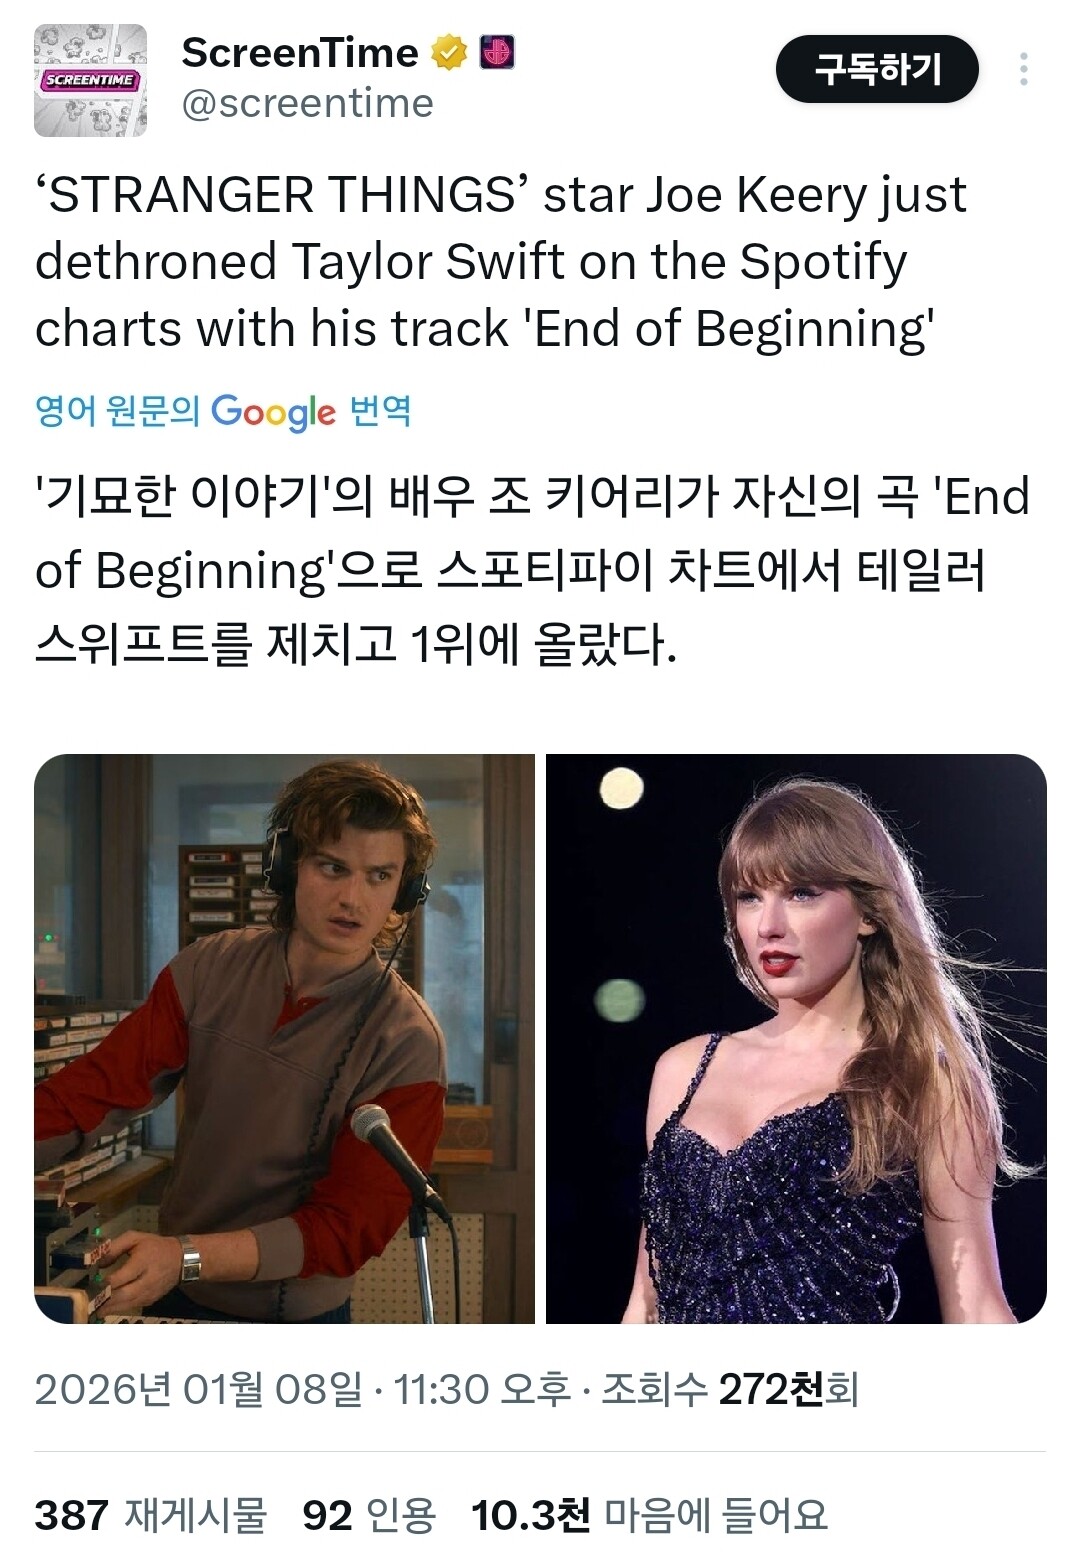The width and height of the screenshot is (1080, 1556).
Task: Open the 92 인용 quotes list
Action: tap(370, 1514)
